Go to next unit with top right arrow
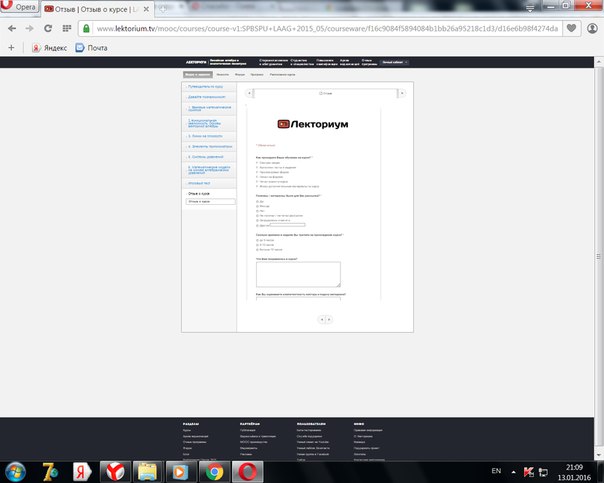Image resolution: width=604 pixels, height=483 pixels. 402,93
